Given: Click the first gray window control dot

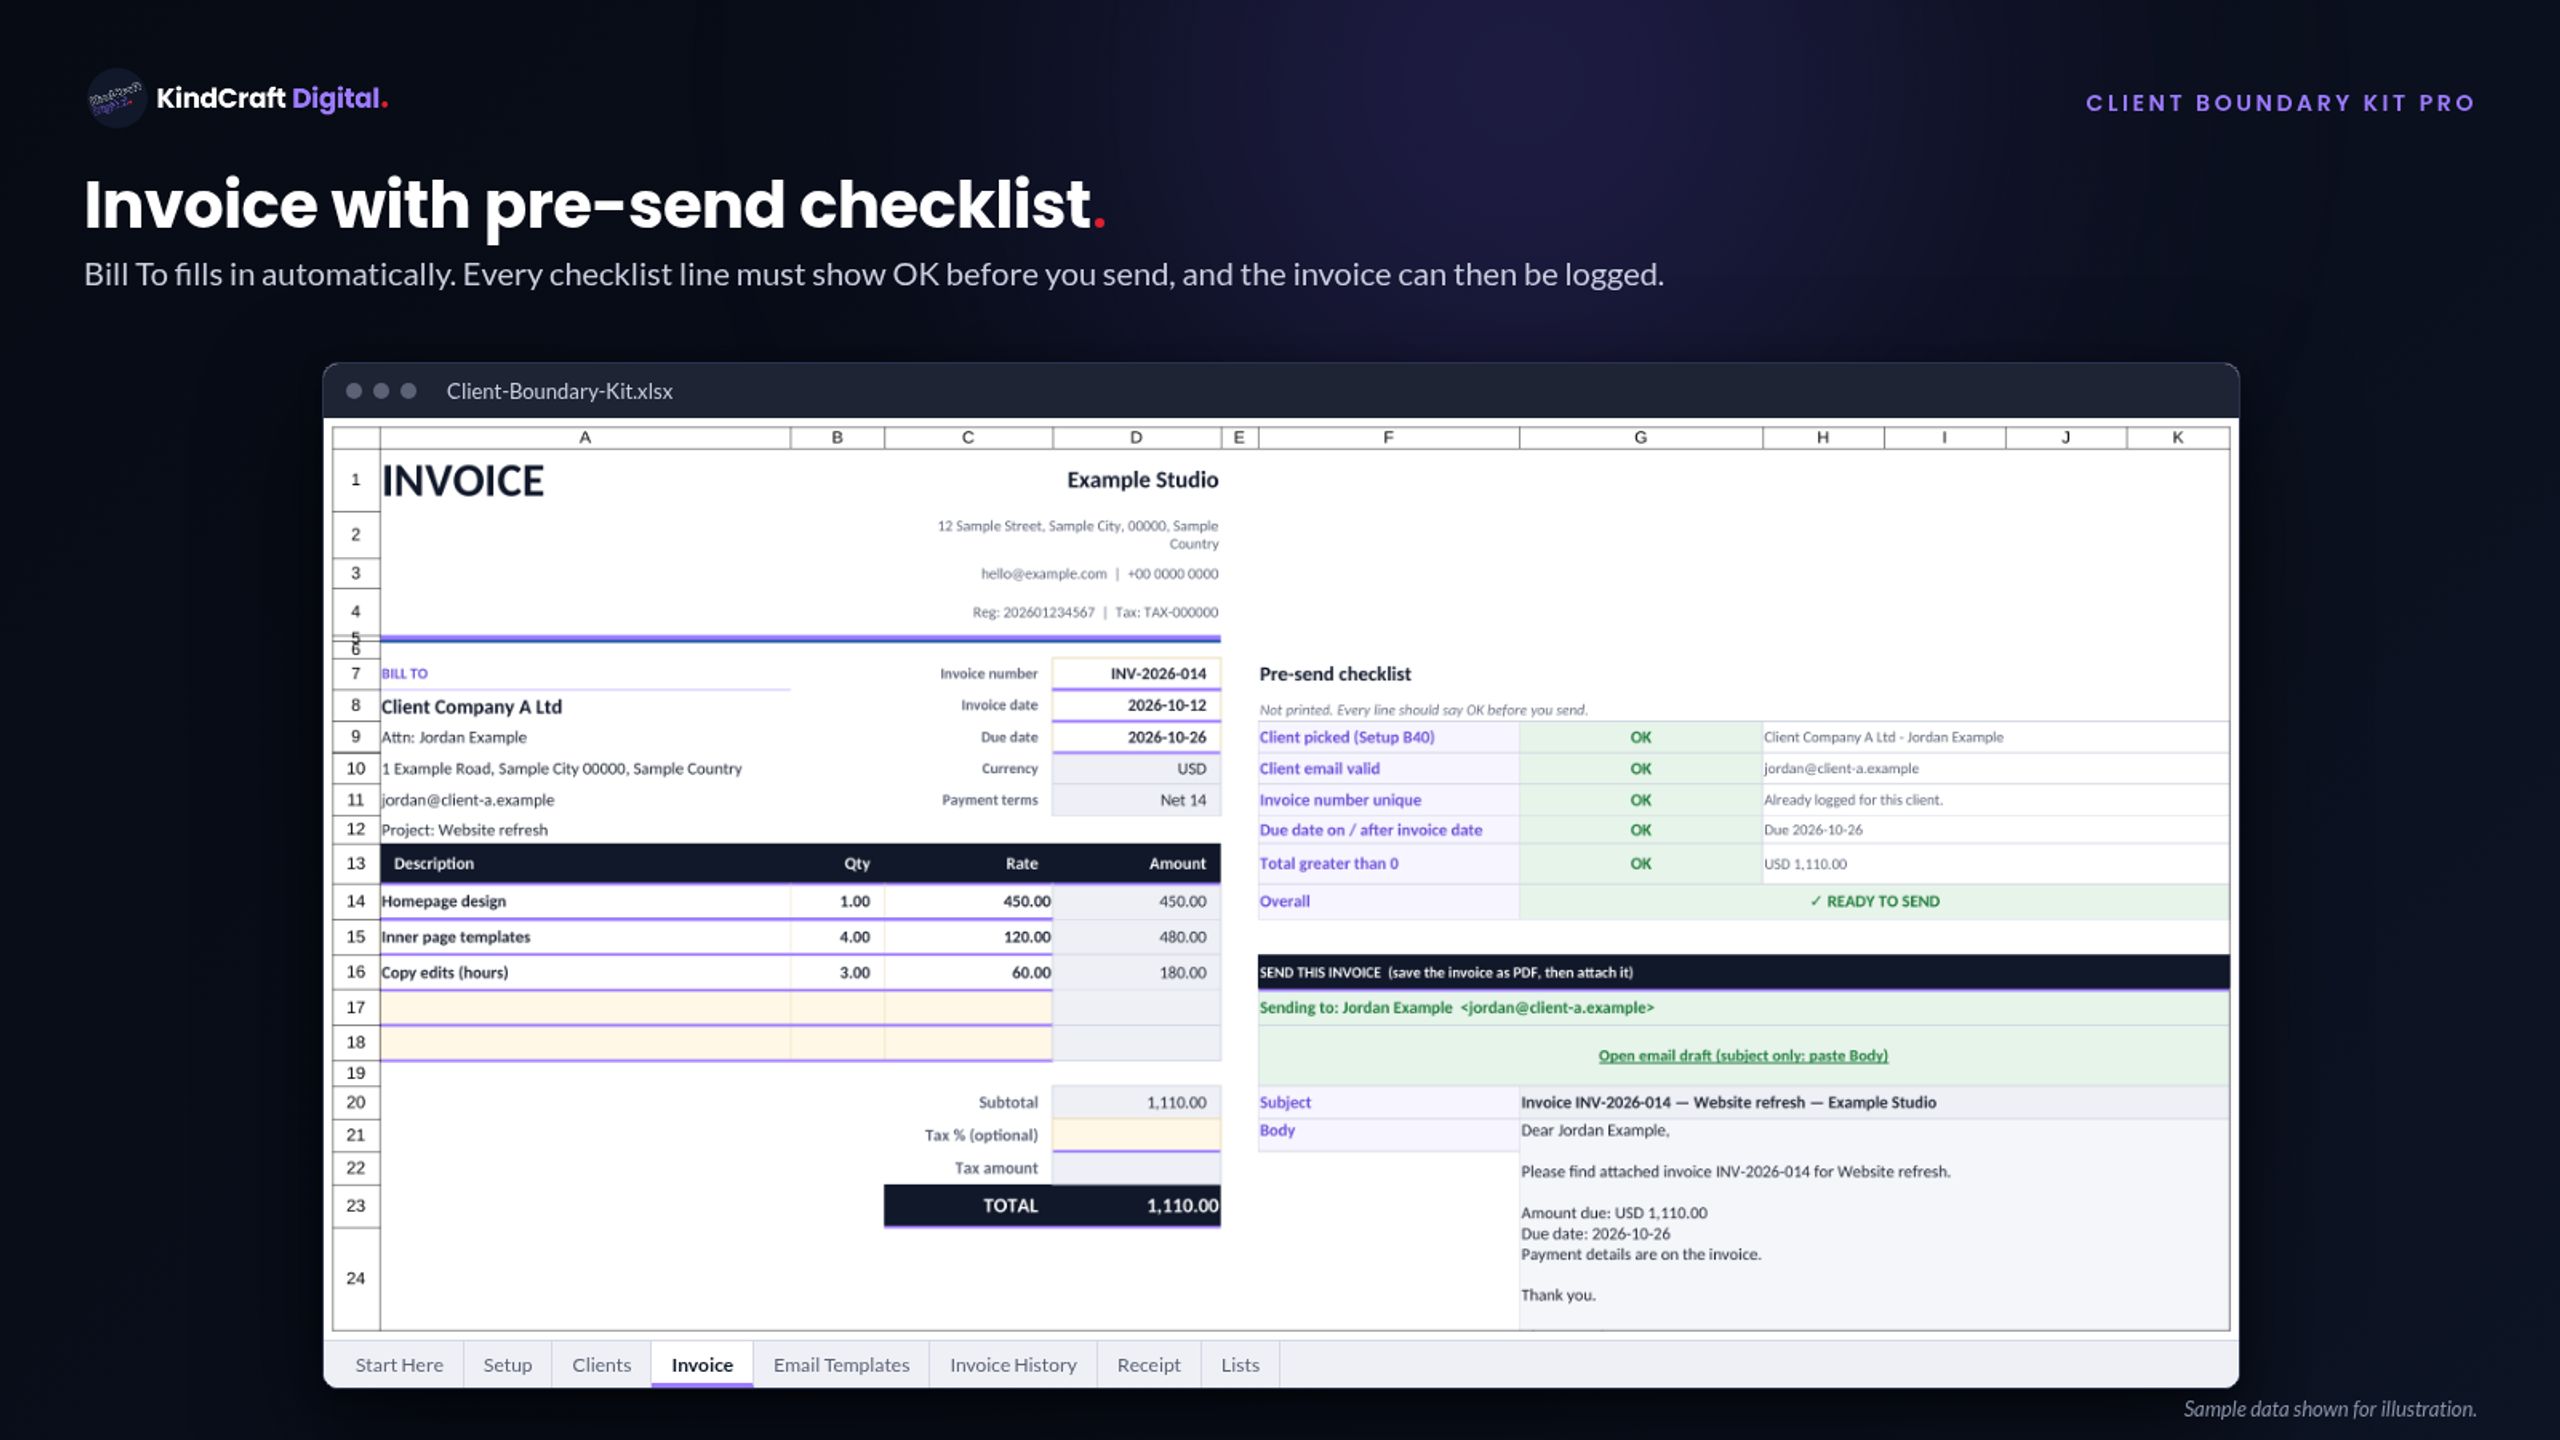Looking at the screenshot, I should pyautogui.click(x=353, y=391).
